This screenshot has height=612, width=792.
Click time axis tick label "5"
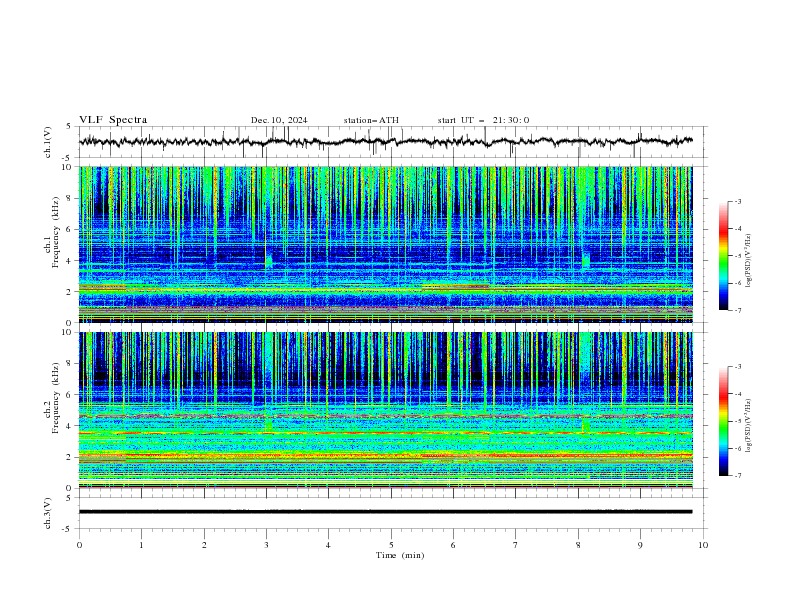[391, 545]
